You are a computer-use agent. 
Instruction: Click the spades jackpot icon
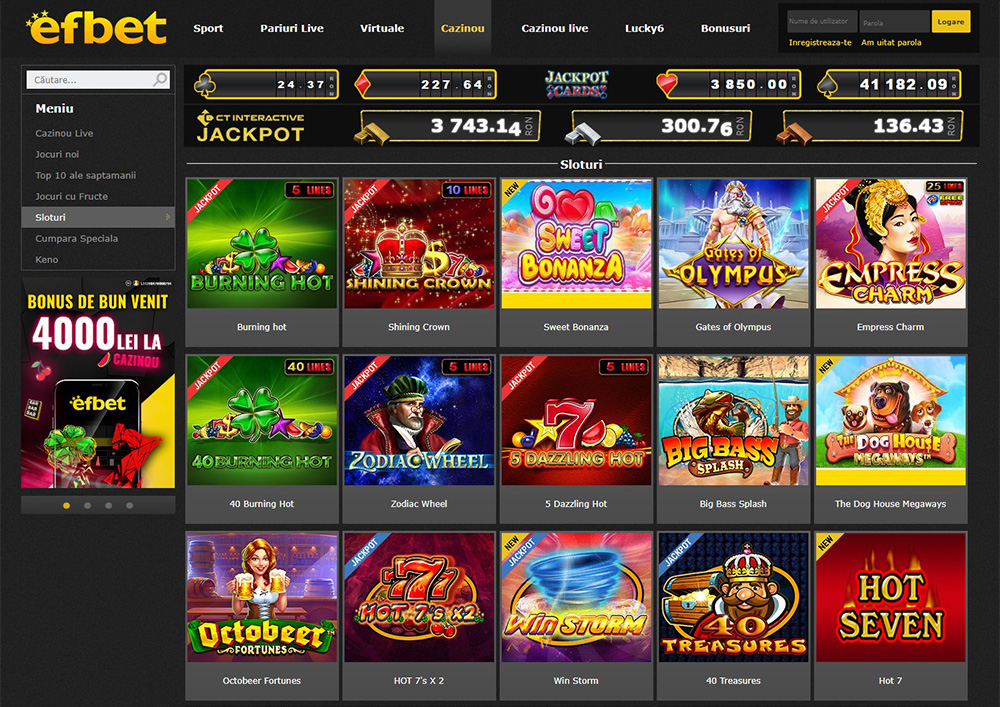pos(827,85)
